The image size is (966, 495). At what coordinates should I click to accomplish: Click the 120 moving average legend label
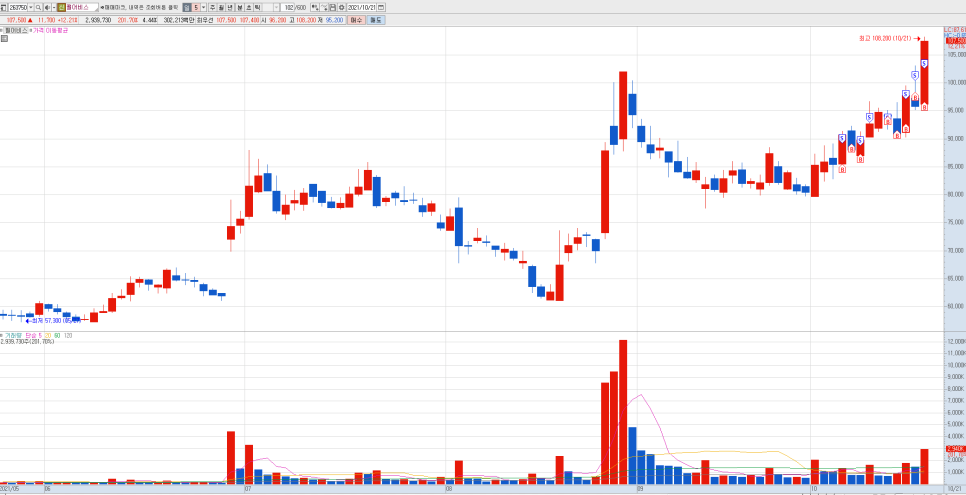pos(68,336)
